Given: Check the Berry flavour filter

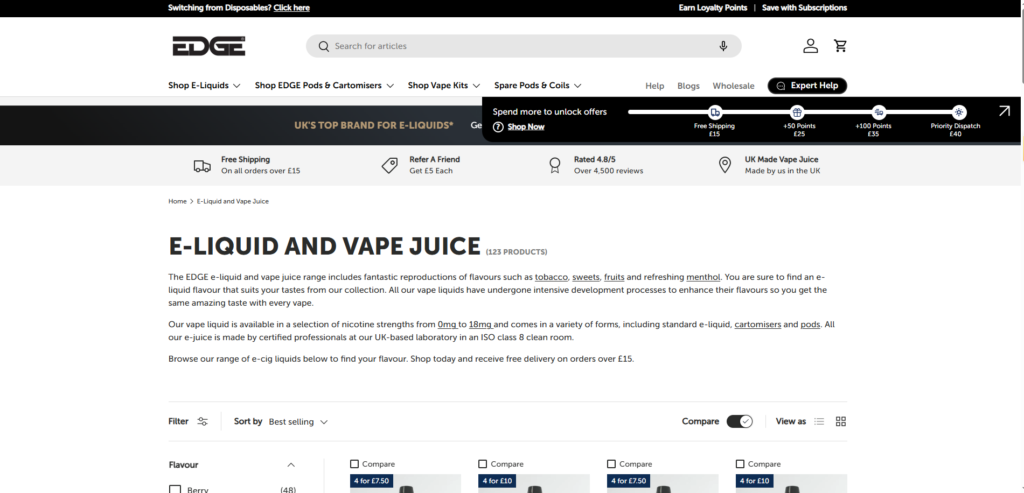Looking at the screenshot, I should coord(174,489).
